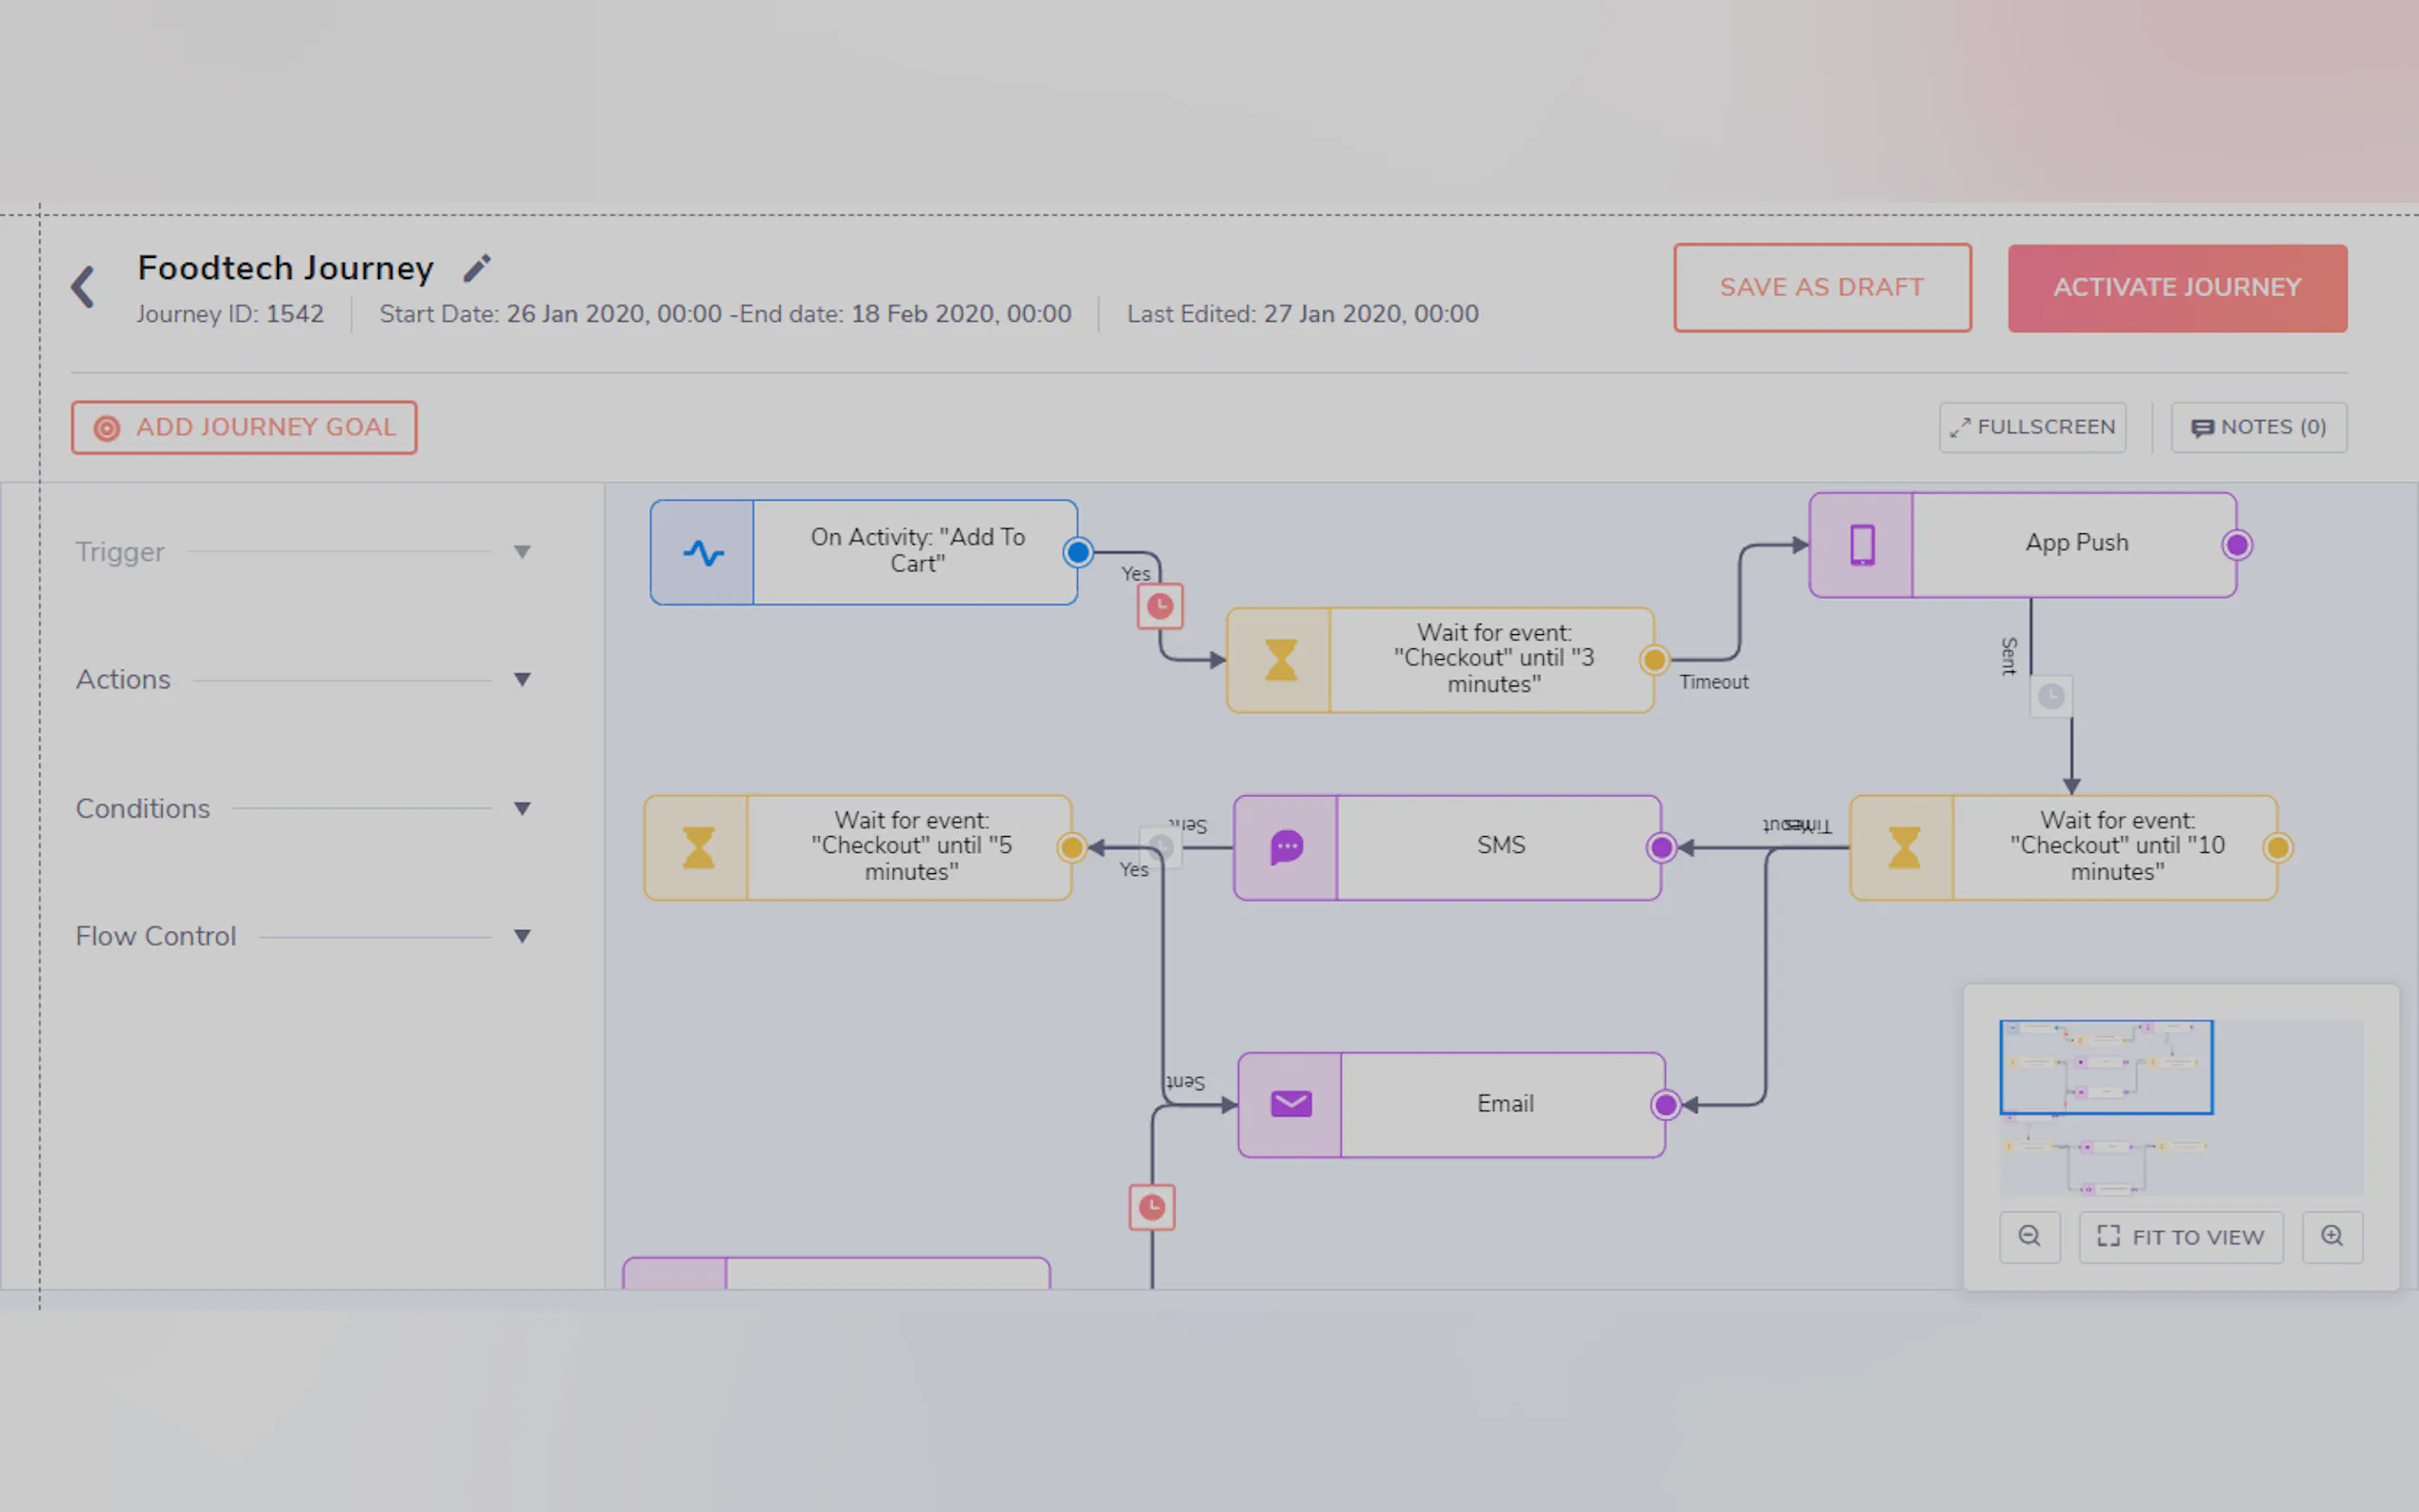Screen dimensions: 2419x1512
Task: Click hourglass icon of 3 minutes wait node
Action: 1279,660
